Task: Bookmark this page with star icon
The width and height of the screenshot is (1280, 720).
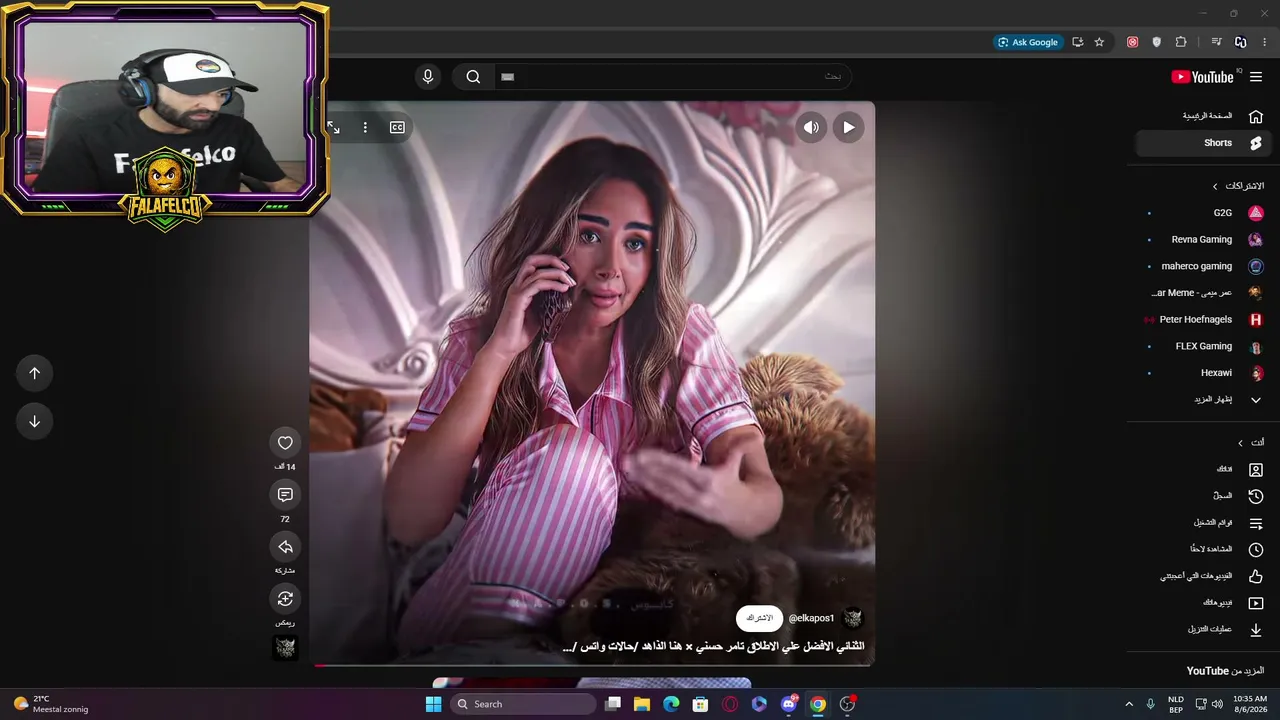Action: coord(1099,42)
